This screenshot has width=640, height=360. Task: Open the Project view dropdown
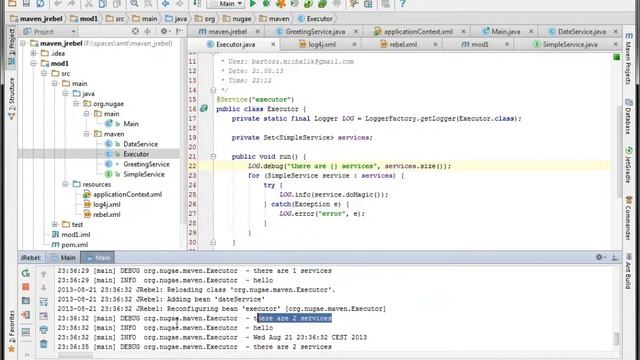tap(49, 31)
